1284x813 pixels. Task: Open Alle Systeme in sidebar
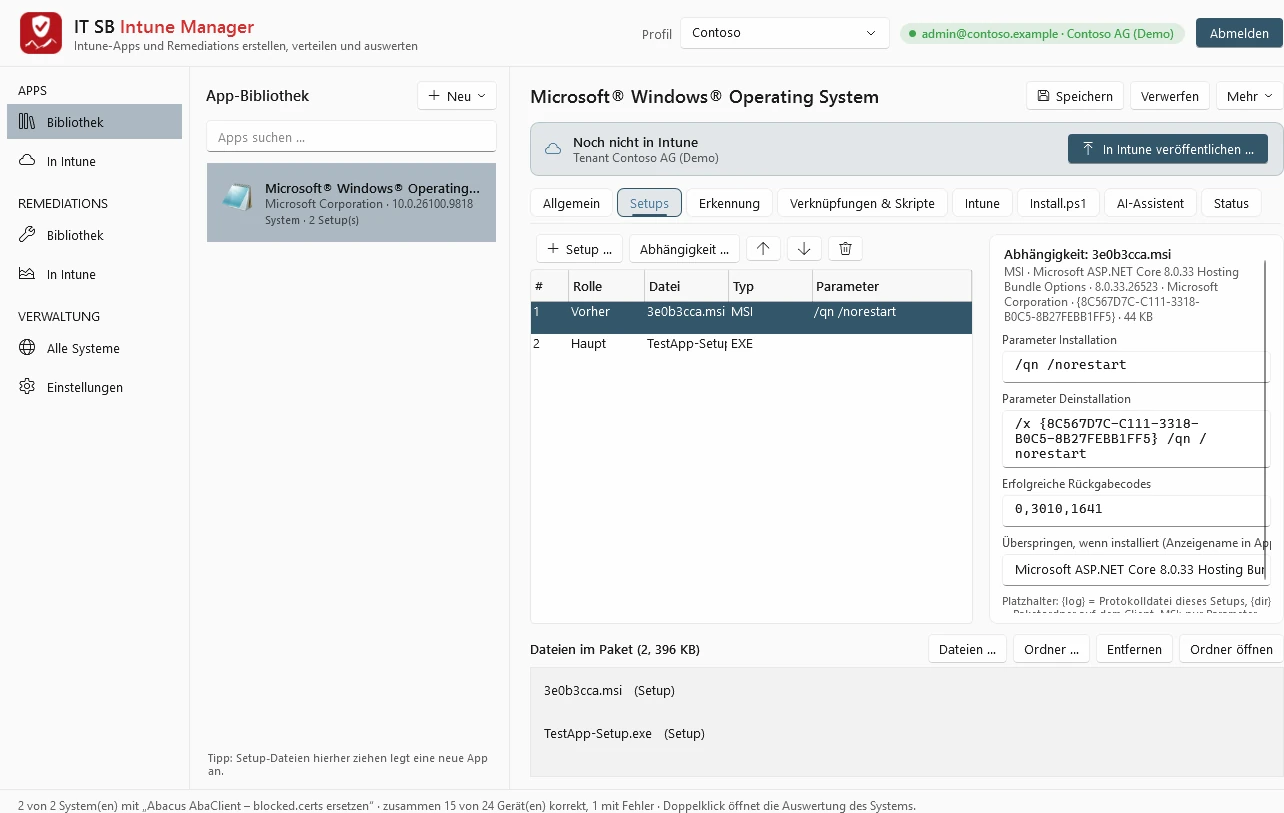[95, 348]
